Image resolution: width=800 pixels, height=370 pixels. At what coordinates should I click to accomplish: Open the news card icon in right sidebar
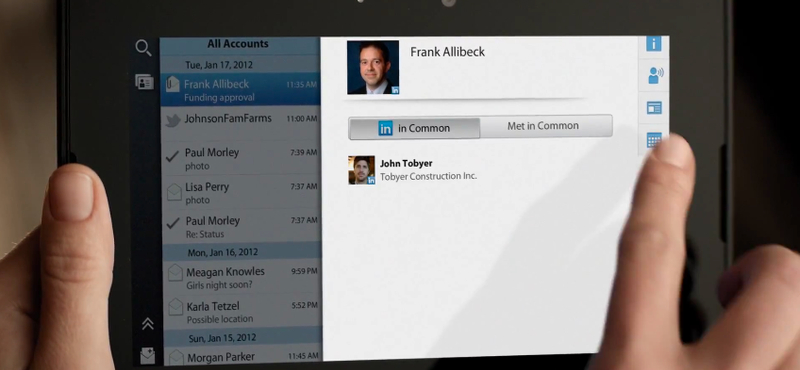point(654,108)
